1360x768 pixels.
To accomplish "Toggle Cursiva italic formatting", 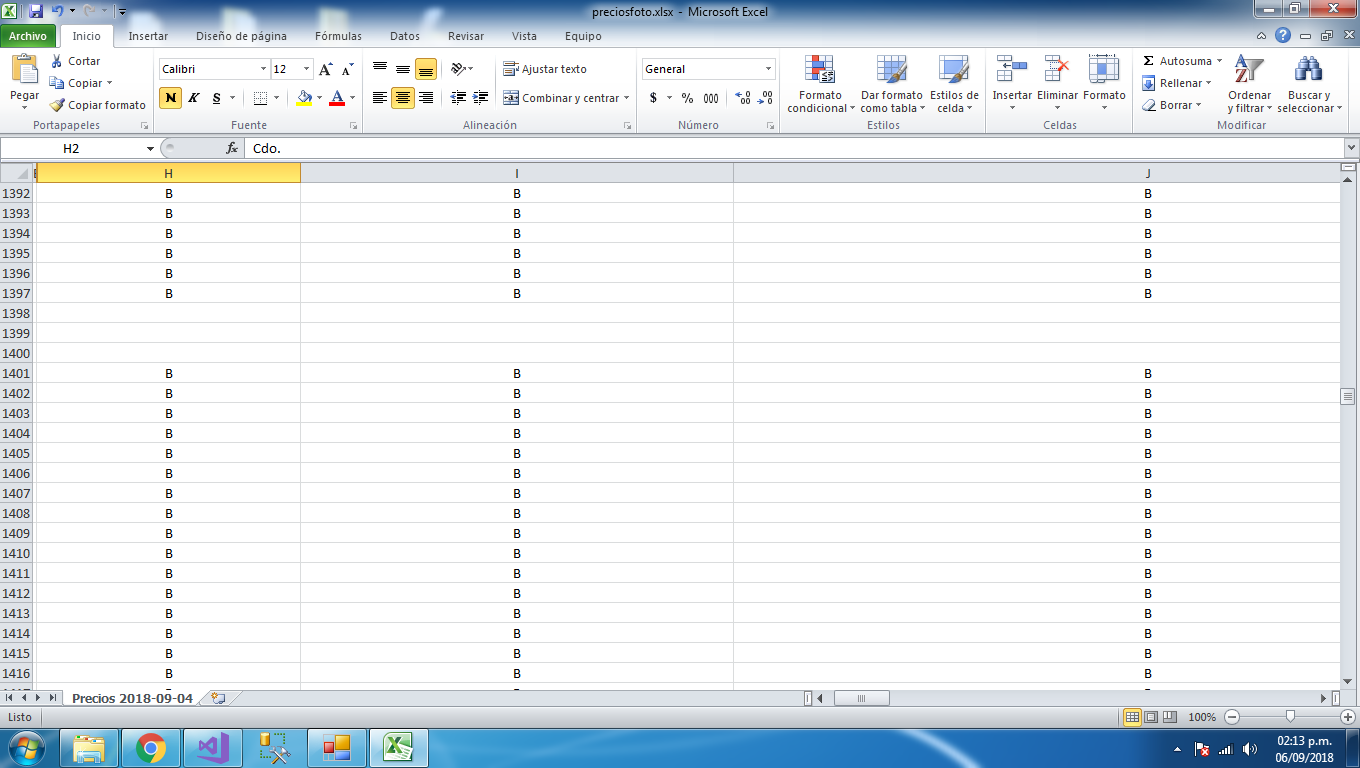I will tap(194, 98).
